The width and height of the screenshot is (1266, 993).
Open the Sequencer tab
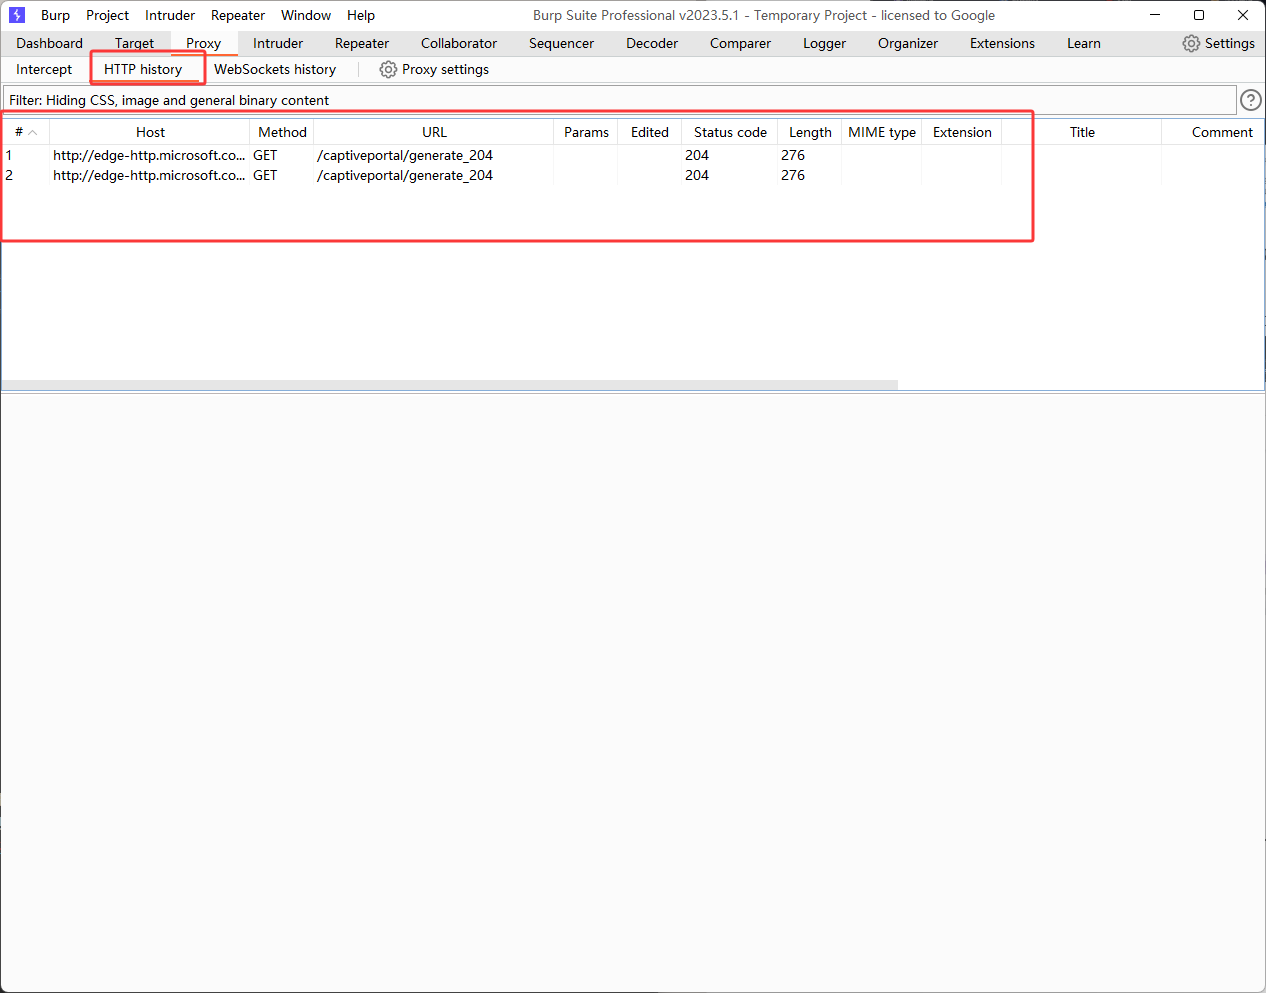pyautogui.click(x=561, y=43)
